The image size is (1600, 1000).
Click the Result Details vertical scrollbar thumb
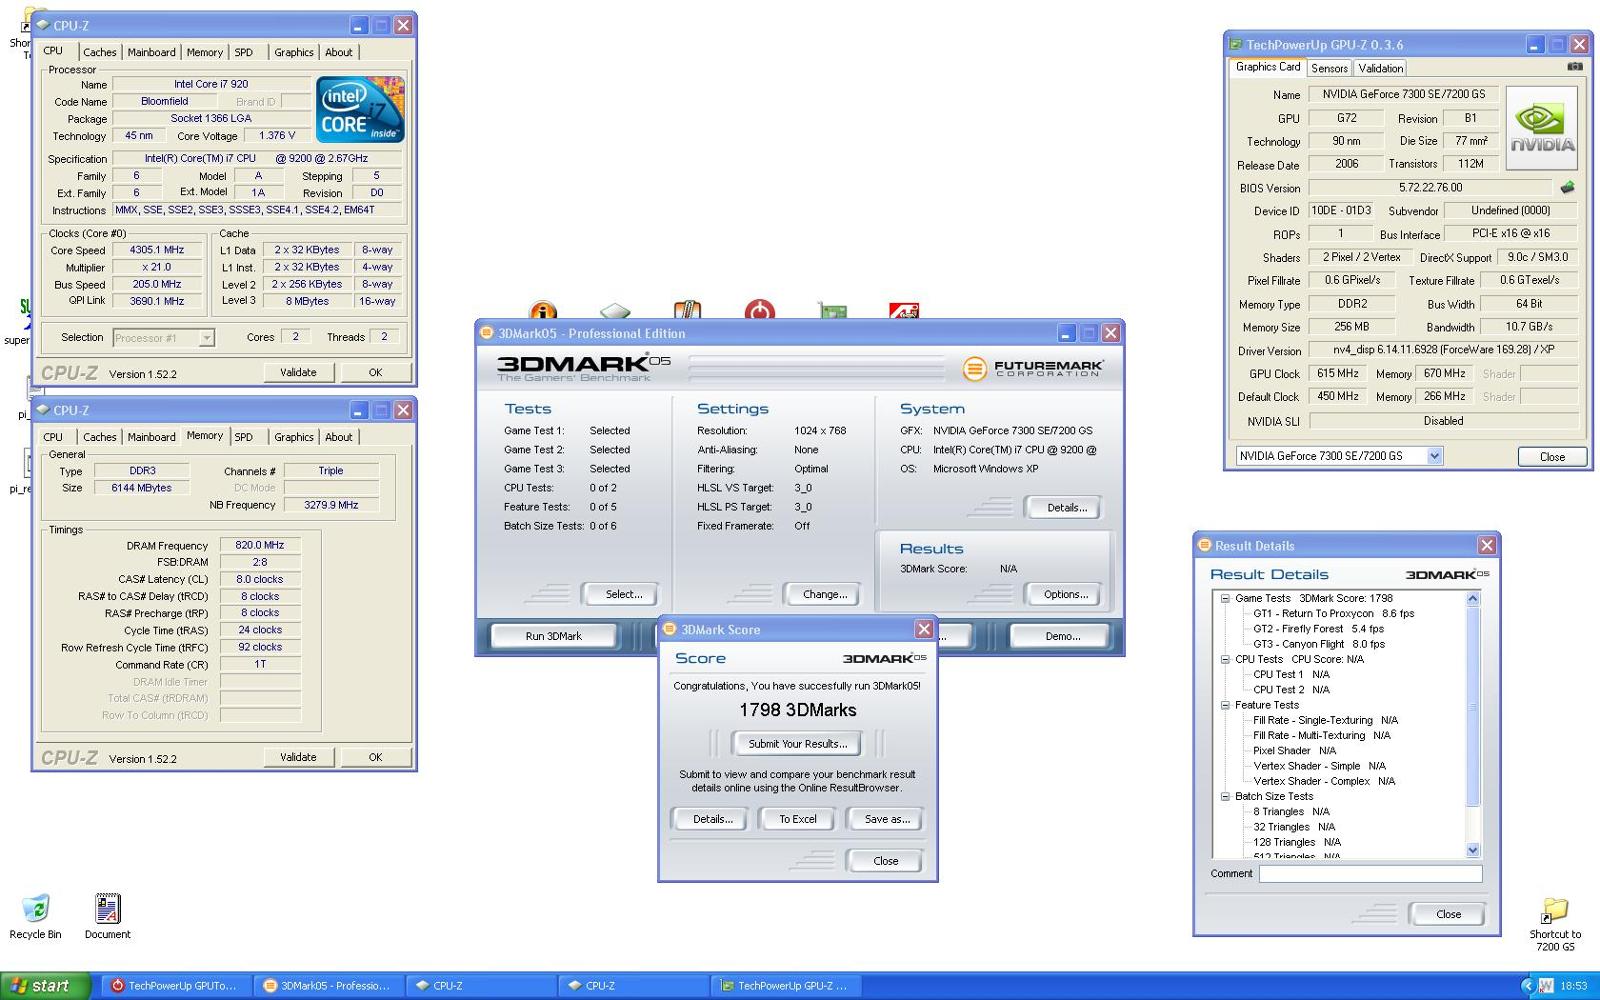1472,706
